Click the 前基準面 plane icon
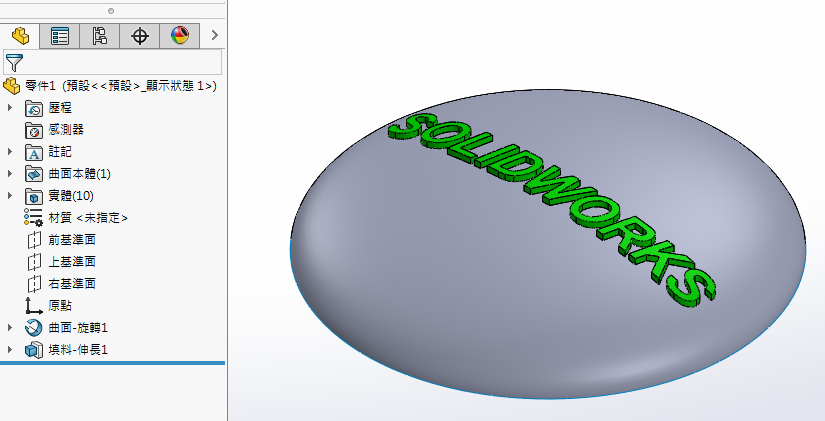The width and height of the screenshot is (825, 421). click(x=34, y=240)
